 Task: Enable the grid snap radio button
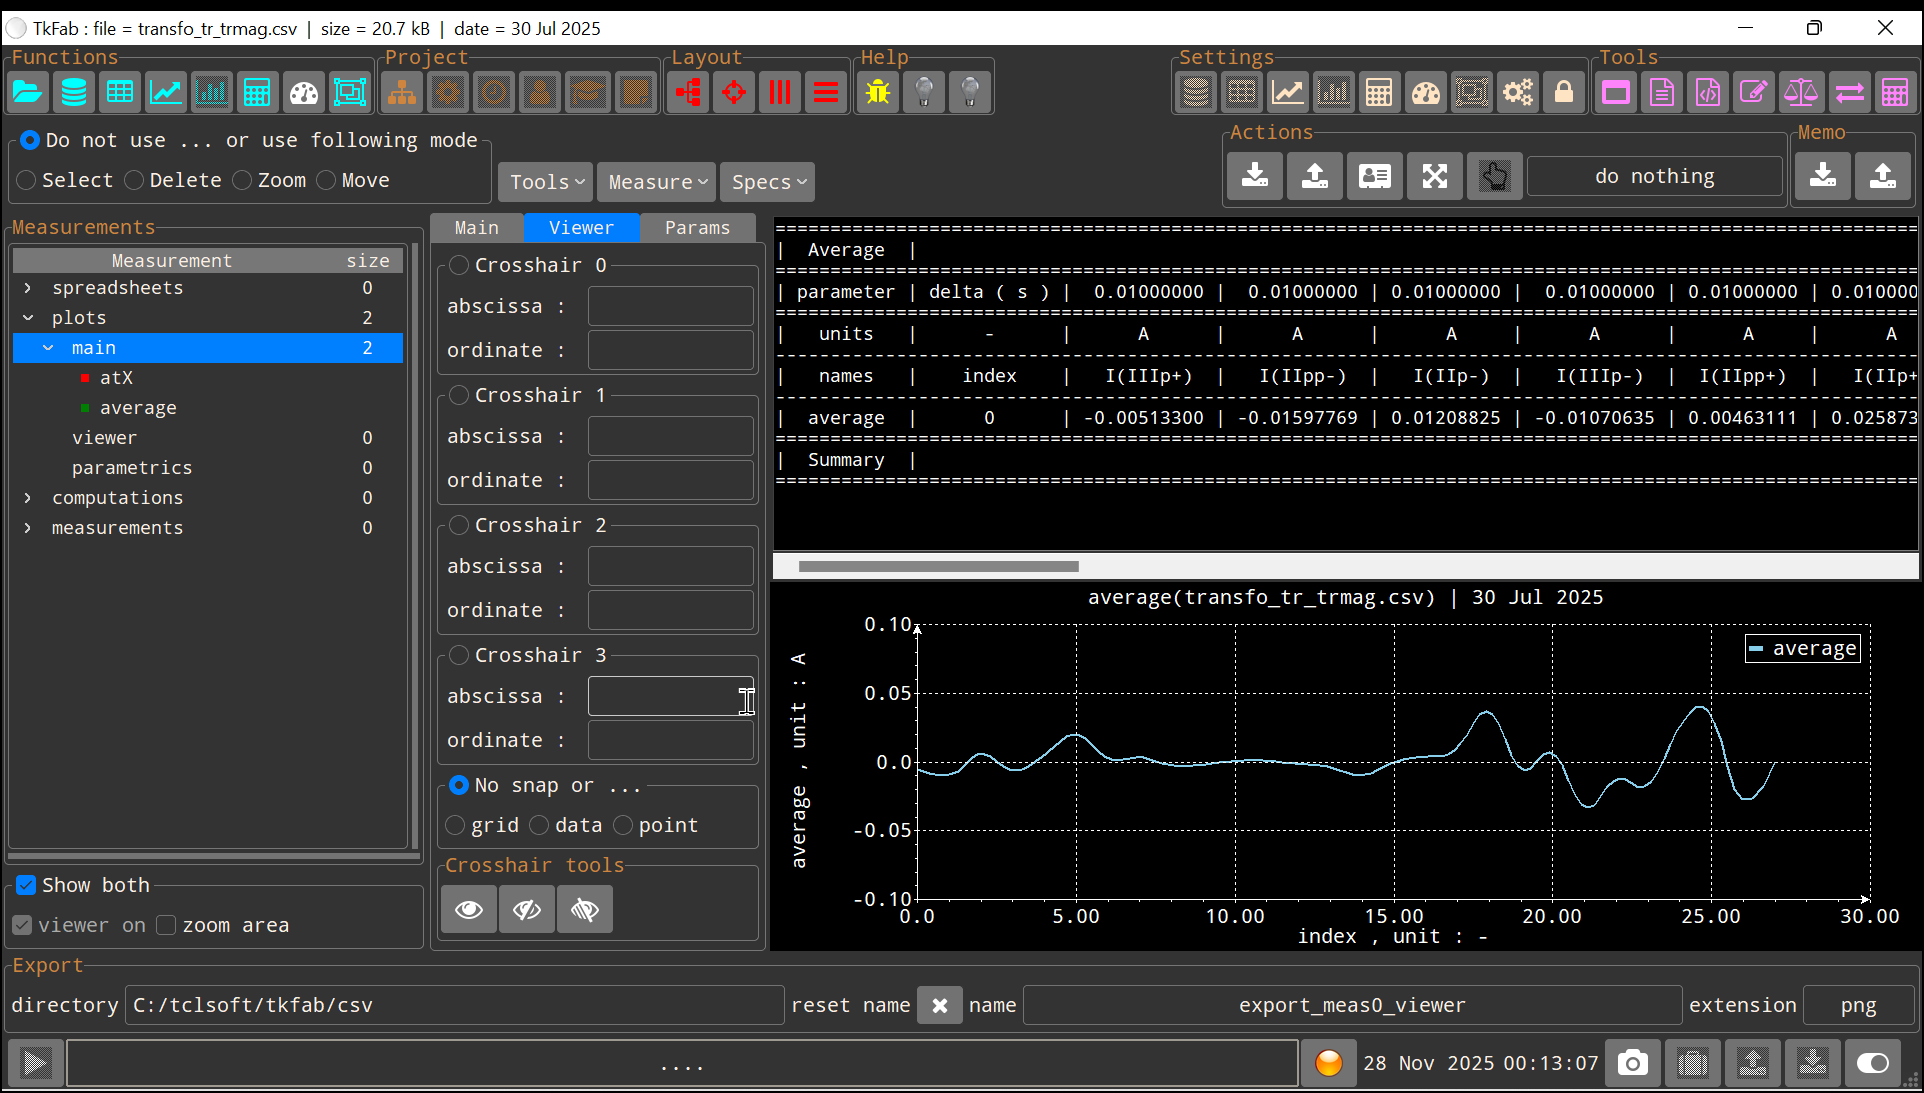click(455, 825)
